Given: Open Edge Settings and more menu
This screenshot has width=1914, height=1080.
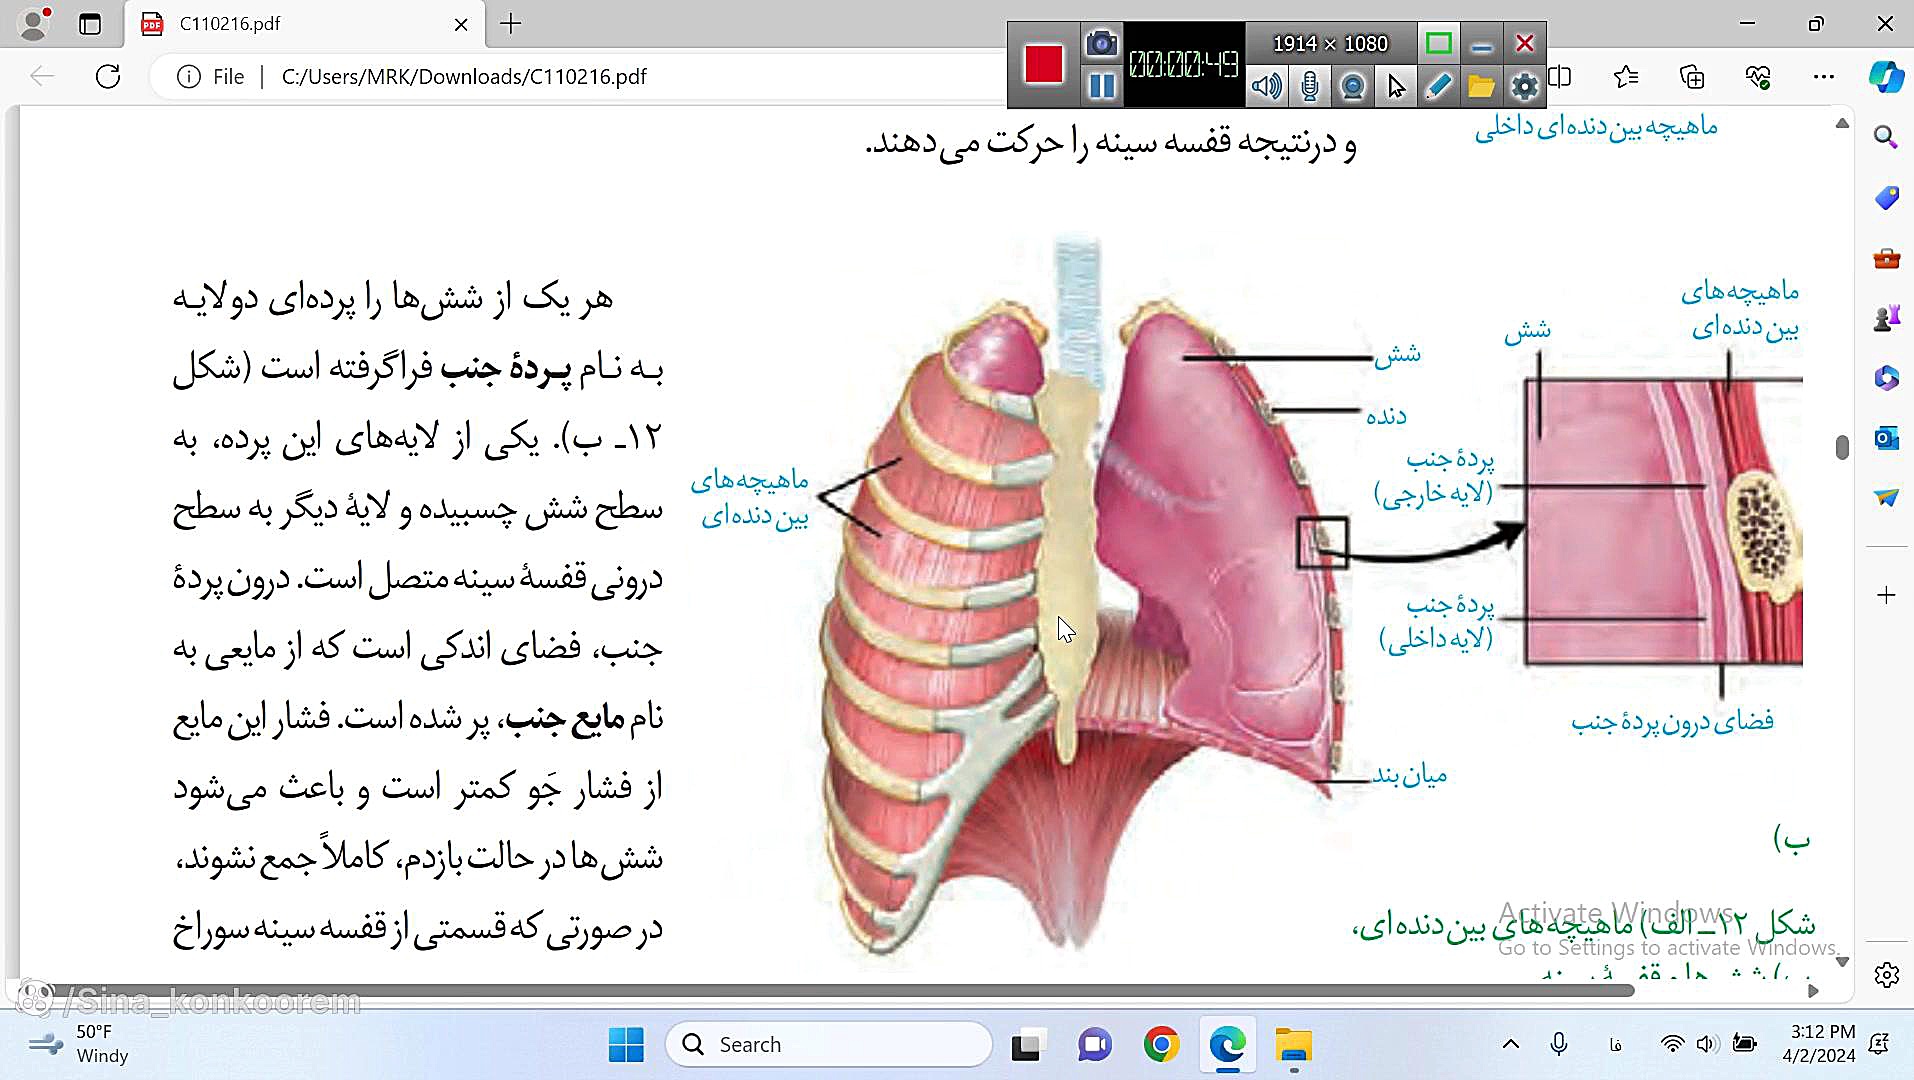Looking at the screenshot, I should click(x=1824, y=77).
